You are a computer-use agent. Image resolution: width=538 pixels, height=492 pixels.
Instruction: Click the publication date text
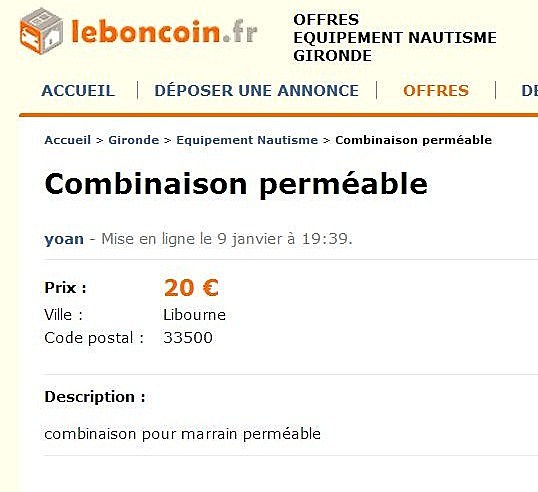coord(227,239)
